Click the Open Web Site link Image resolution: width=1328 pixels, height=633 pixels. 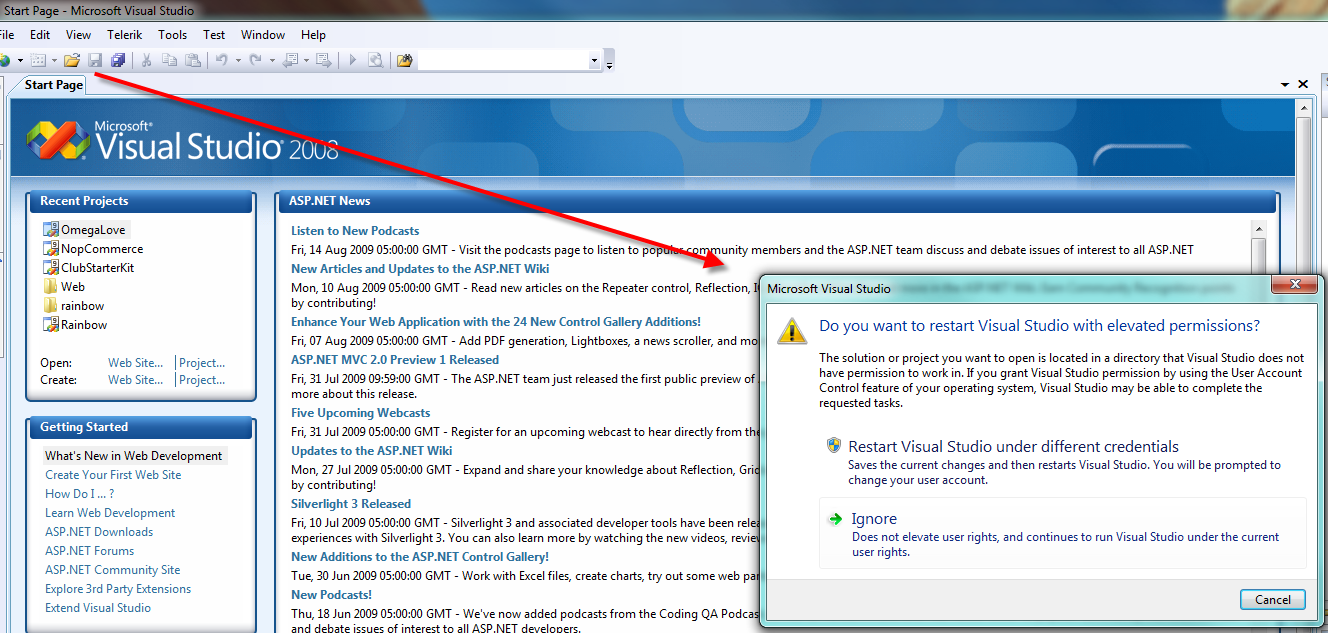[x=135, y=363]
